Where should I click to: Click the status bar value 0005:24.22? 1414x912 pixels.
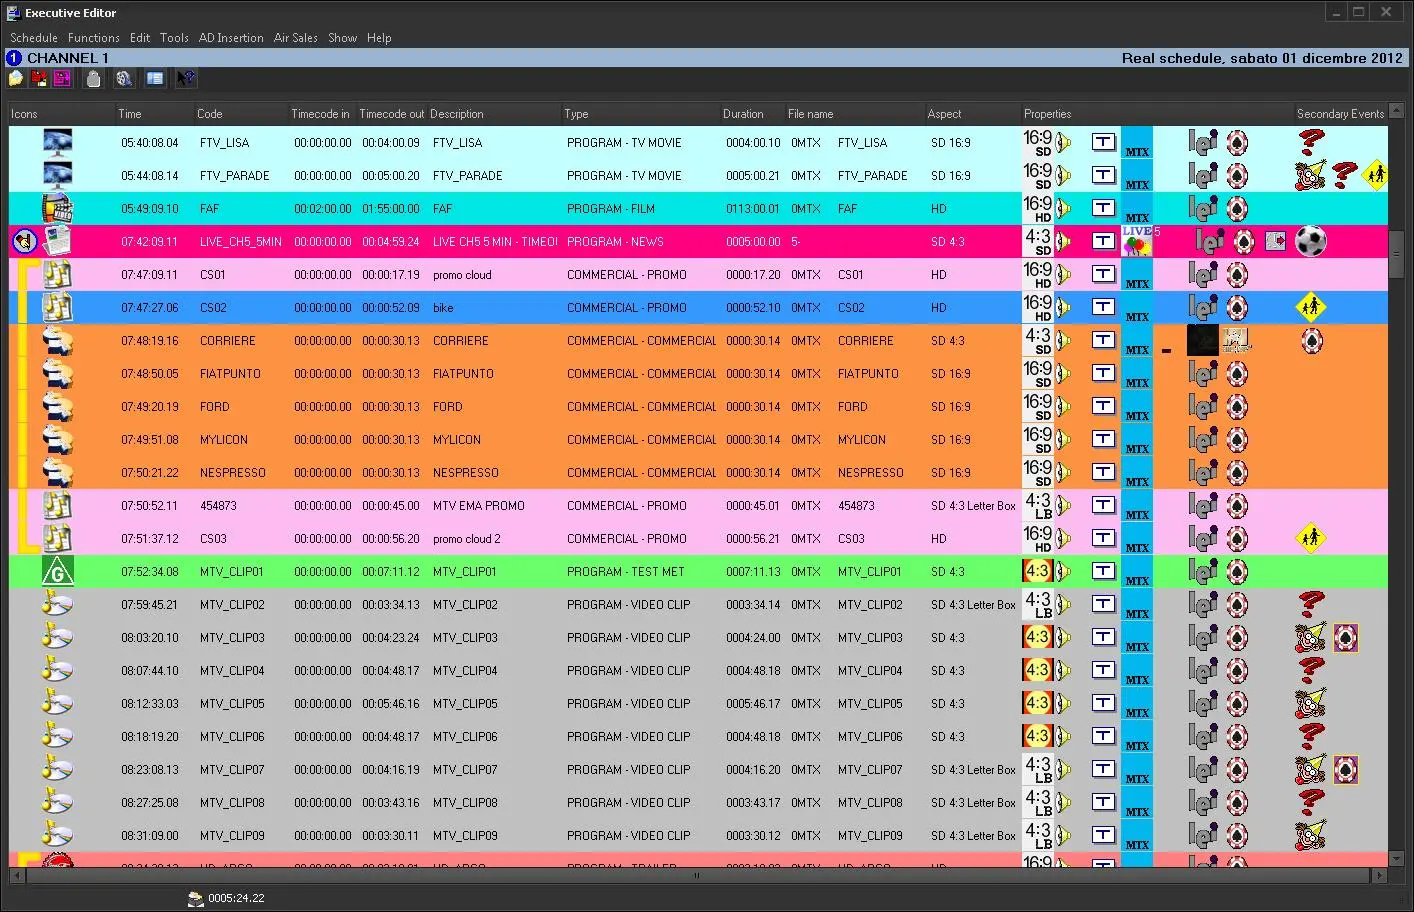(x=236, y=898)
